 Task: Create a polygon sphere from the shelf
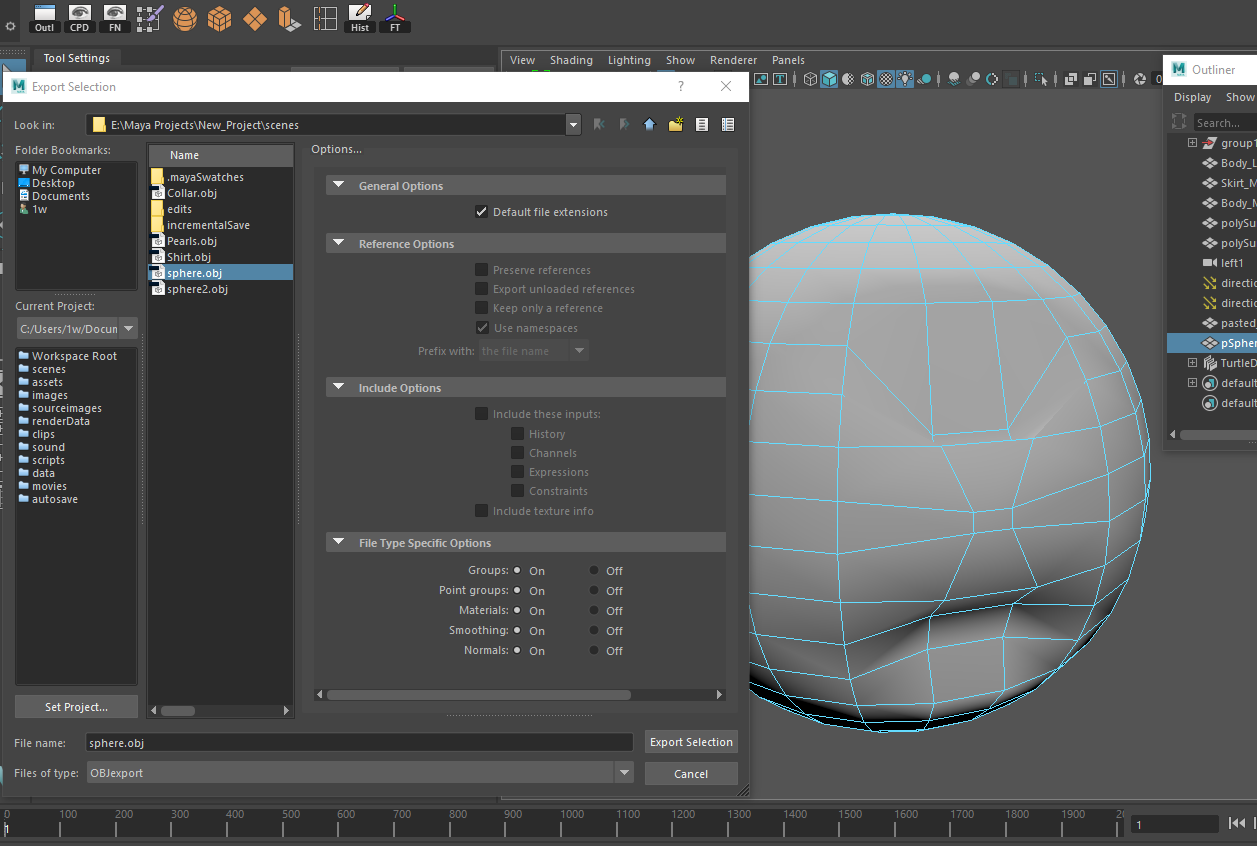184,18
